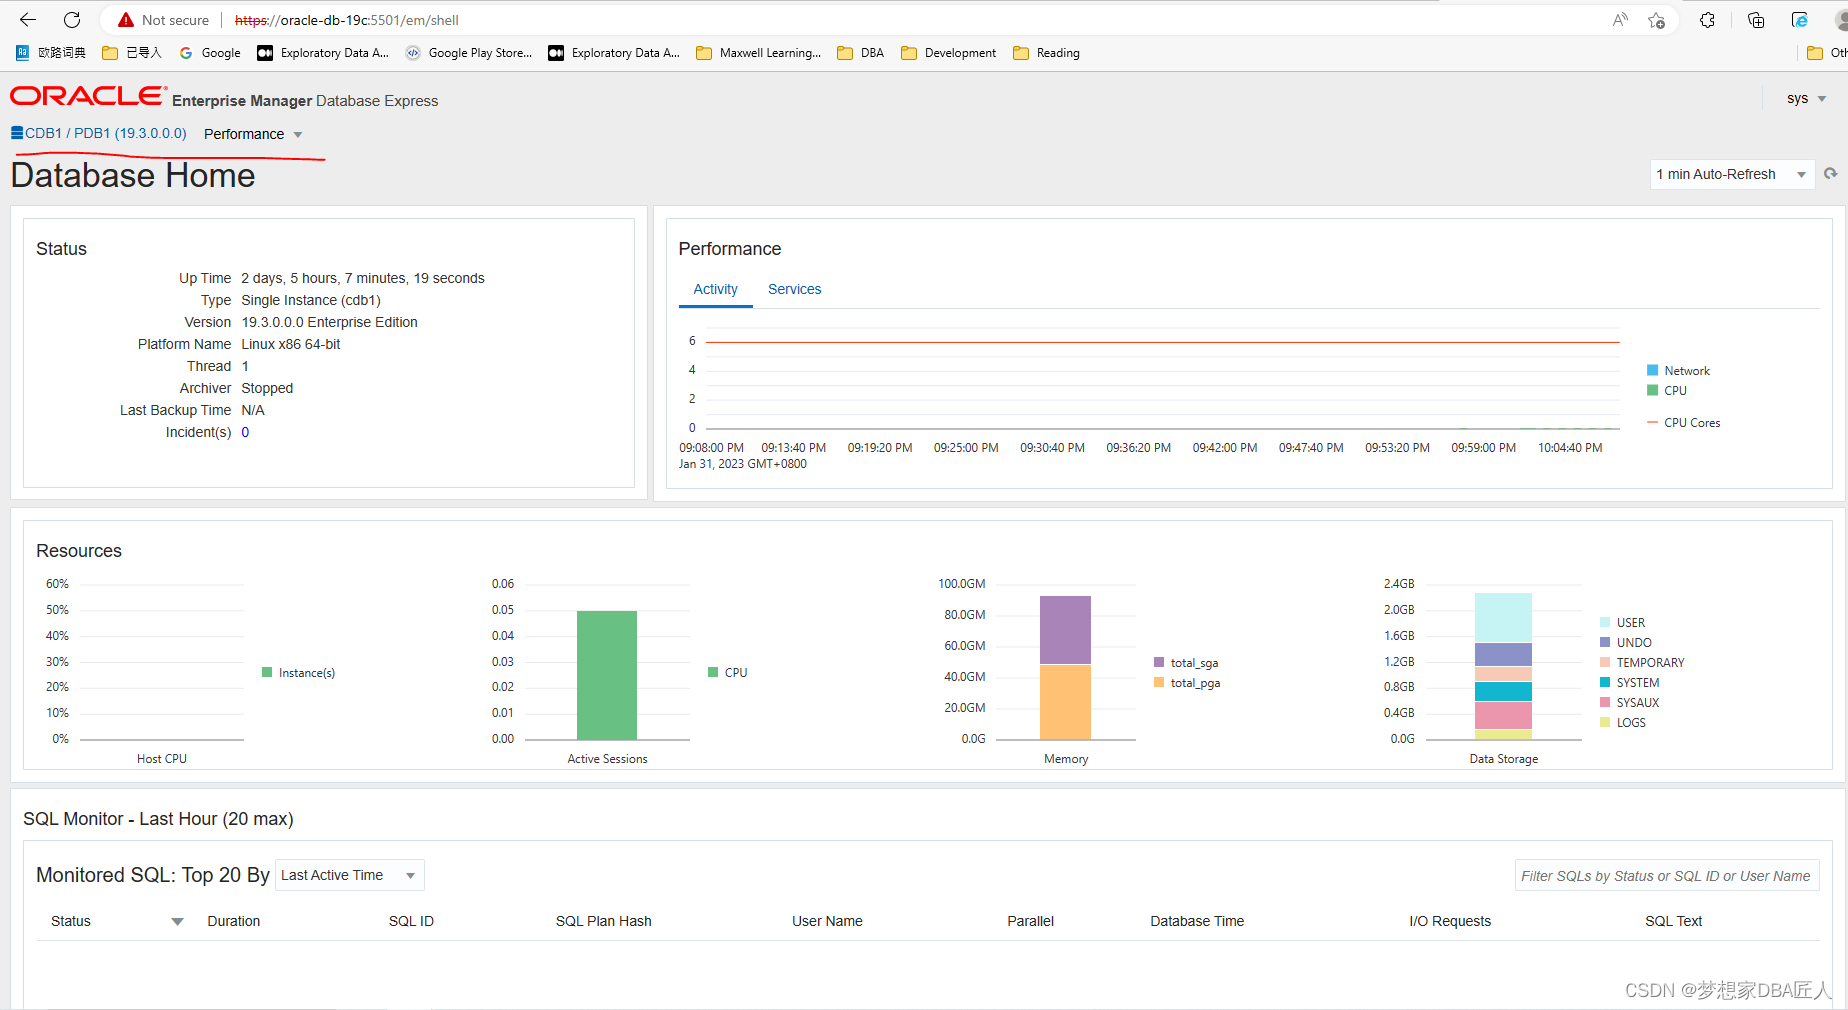The width and height of the screenshot is (1848, 1010).
Task: Open Google bookmark
Action: [210, 53]
